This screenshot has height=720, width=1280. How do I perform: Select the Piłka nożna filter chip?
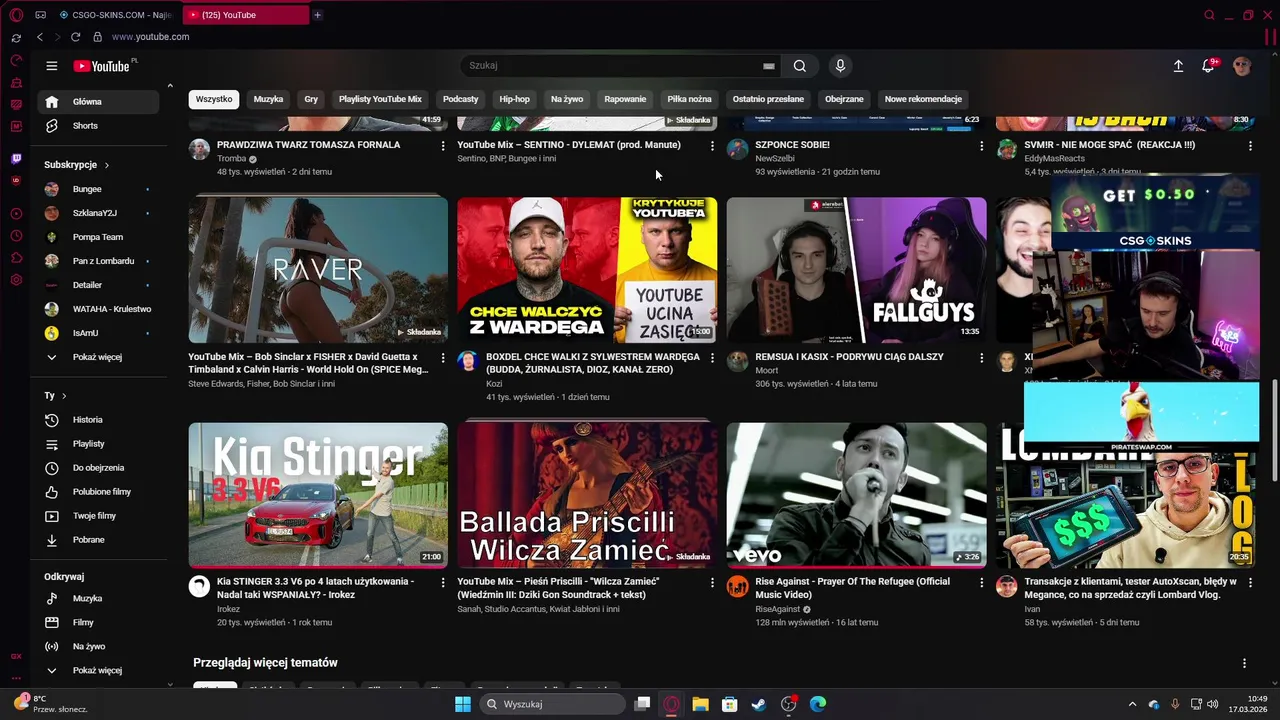click(689, 99)
